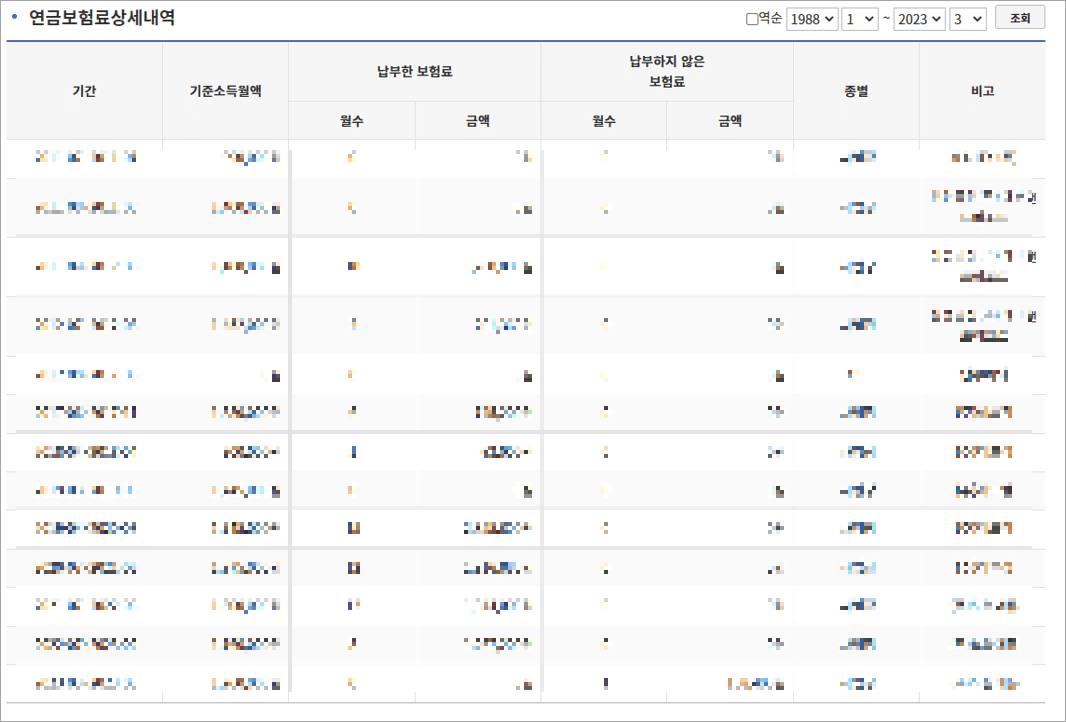
Task: Click the blue bullet icon beside the title
Action: (12, 17)
